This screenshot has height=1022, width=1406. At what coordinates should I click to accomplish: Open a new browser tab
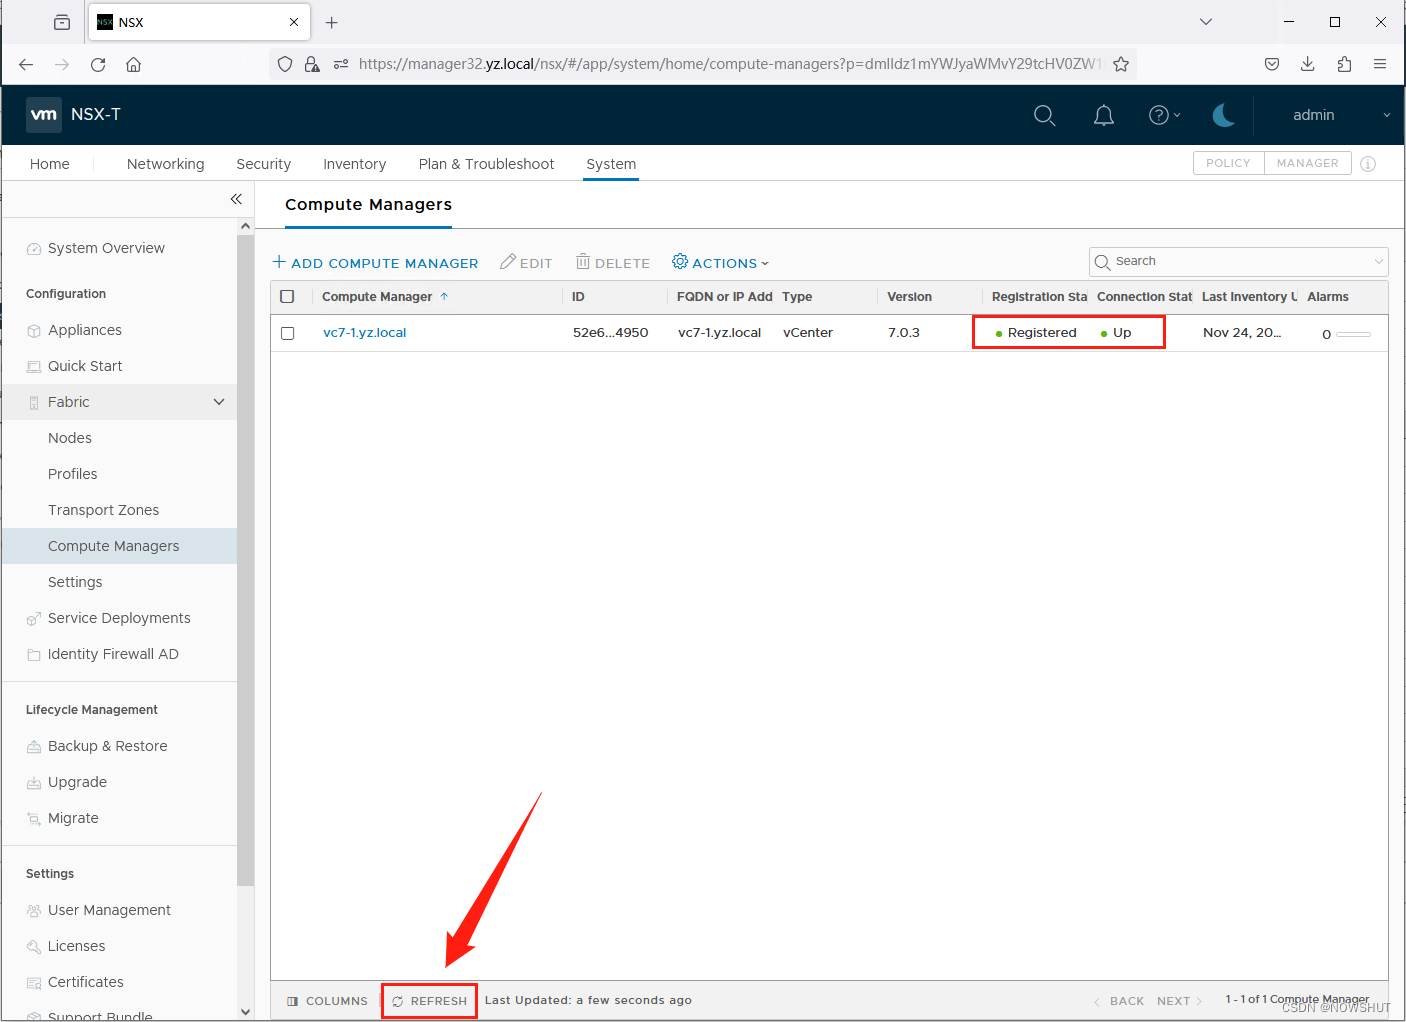coord(332,22)
